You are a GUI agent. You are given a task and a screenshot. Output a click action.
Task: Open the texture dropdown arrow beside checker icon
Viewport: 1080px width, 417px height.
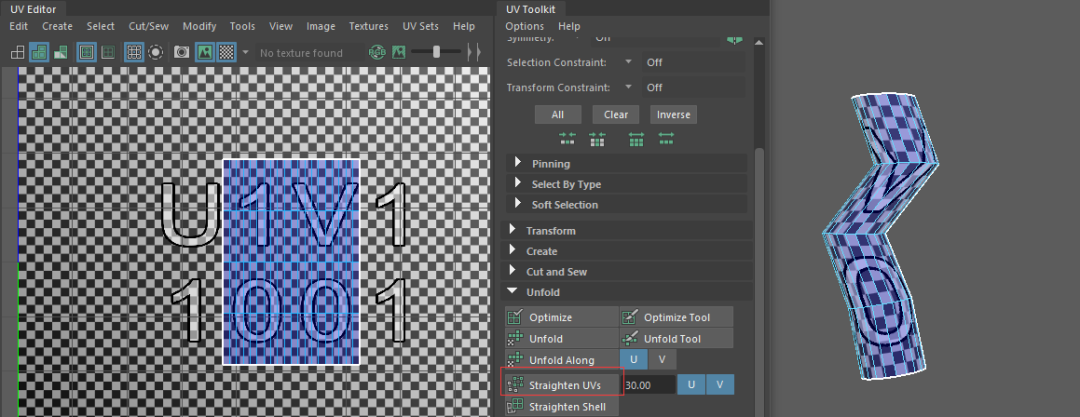click(245, 52)
